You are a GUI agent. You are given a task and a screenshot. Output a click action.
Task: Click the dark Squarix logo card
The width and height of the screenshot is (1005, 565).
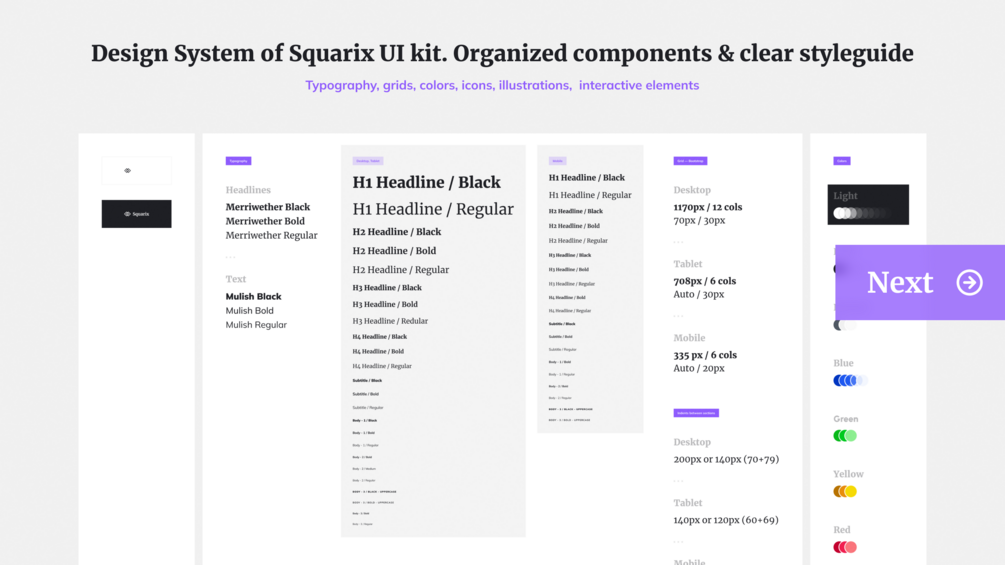136,213
